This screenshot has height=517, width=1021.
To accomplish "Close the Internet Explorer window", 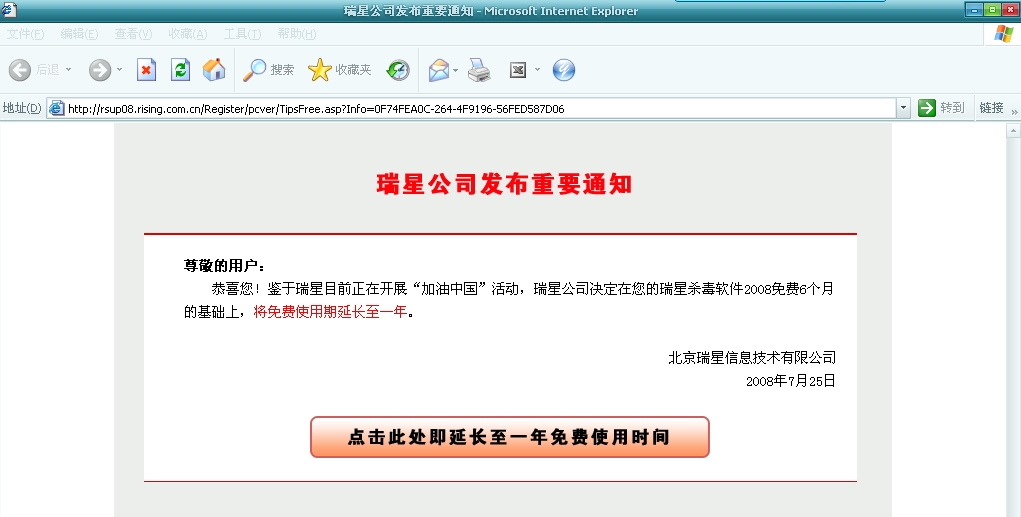I will point(1010,10).
